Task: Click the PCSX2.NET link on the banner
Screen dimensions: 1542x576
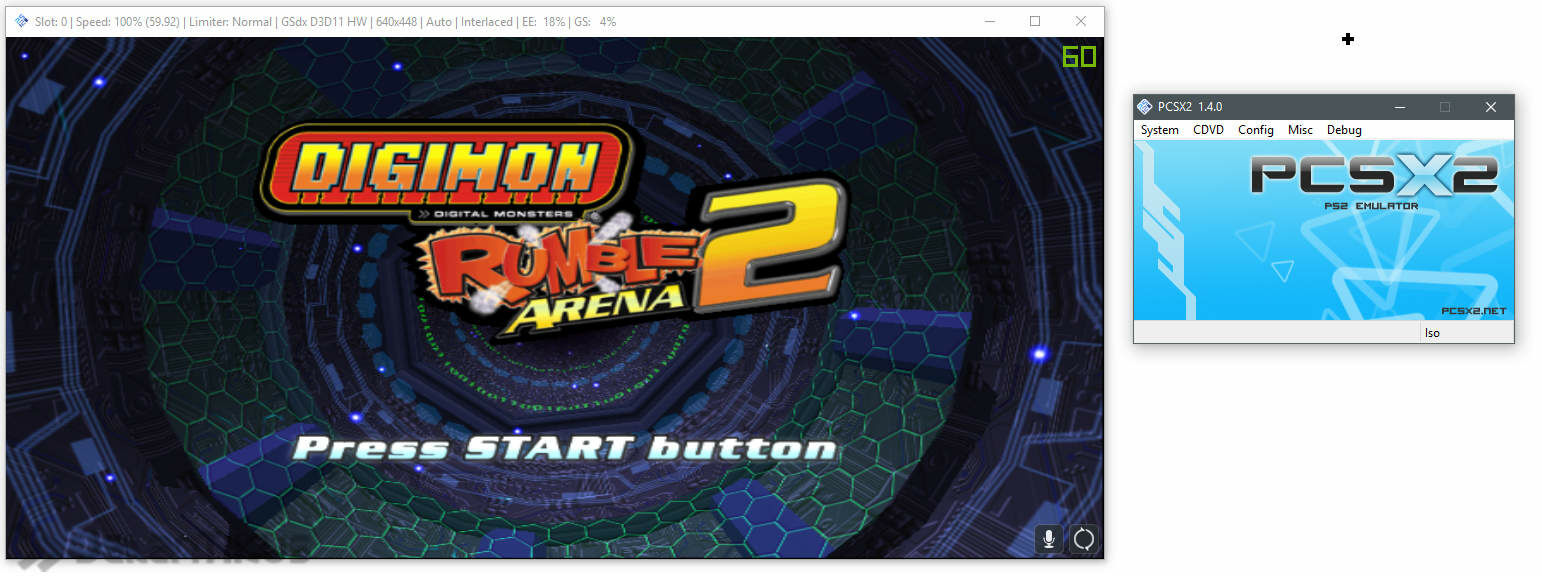Action: coord(1474,311)
